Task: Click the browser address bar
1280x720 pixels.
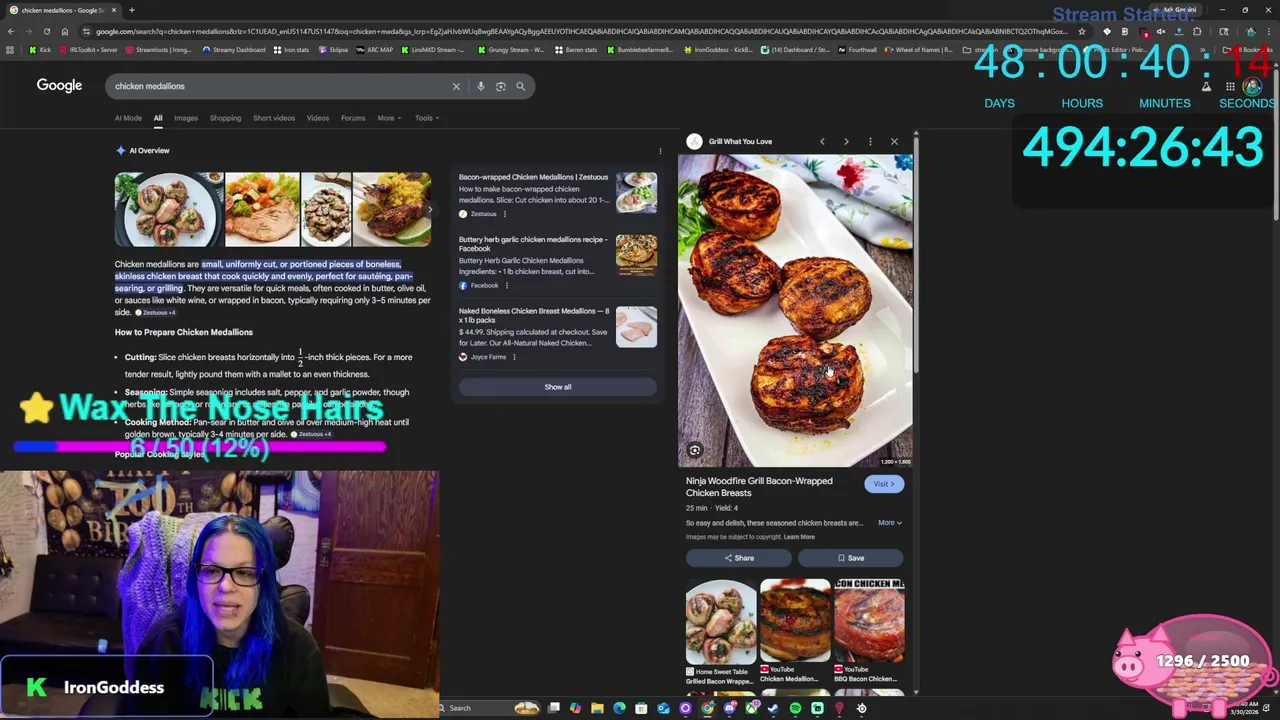Action: click(x=580, y=31)
